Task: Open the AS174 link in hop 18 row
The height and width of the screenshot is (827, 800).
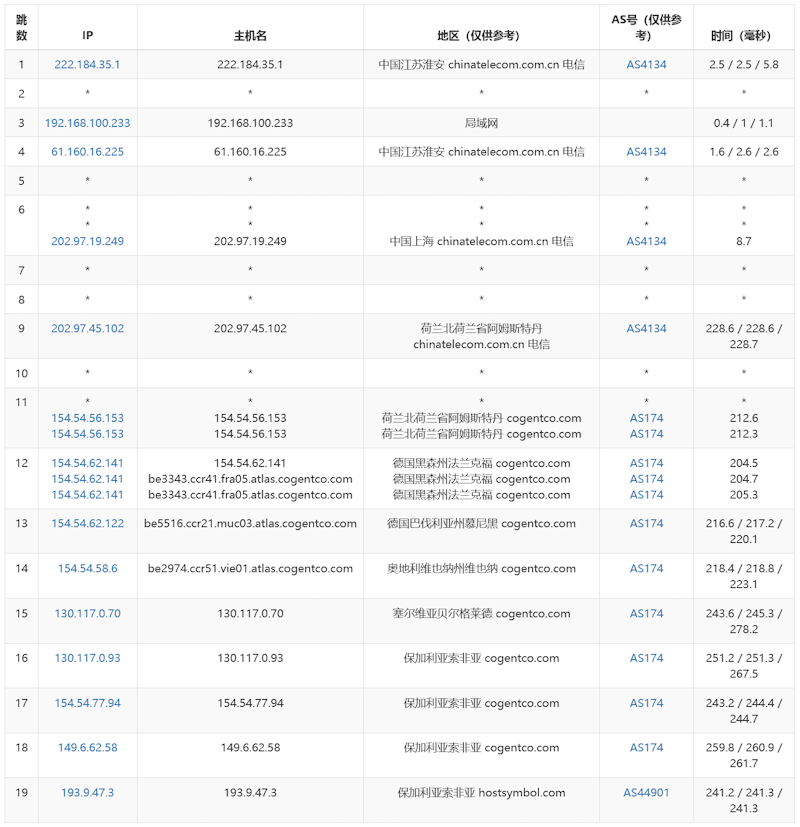Action: click(646, 748)
